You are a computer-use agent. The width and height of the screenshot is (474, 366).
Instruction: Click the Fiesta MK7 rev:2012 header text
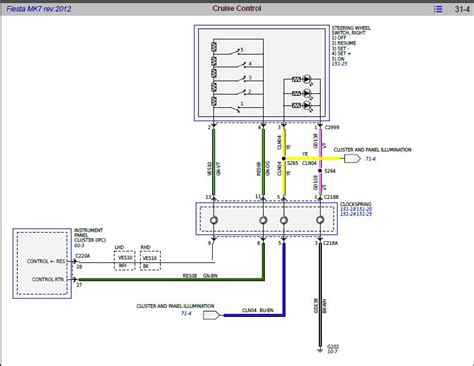coord(39,9)
